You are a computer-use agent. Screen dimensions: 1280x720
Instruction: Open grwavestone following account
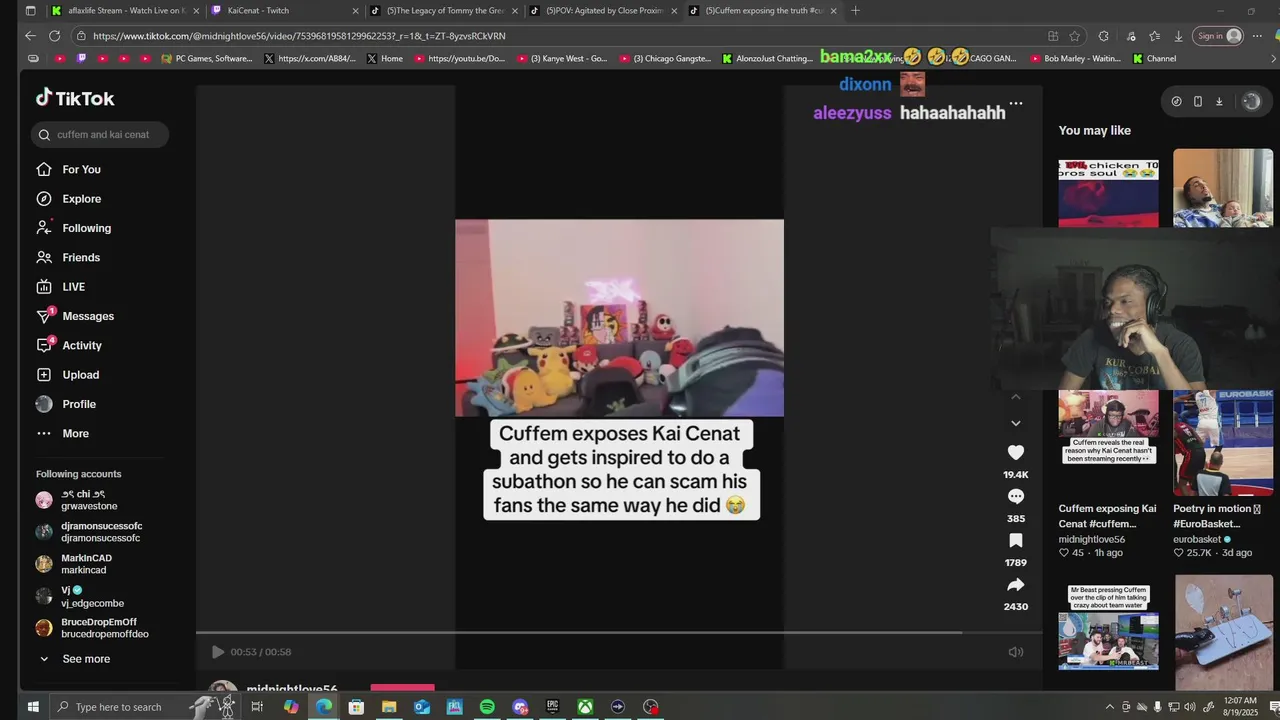(x=90, y=500)
